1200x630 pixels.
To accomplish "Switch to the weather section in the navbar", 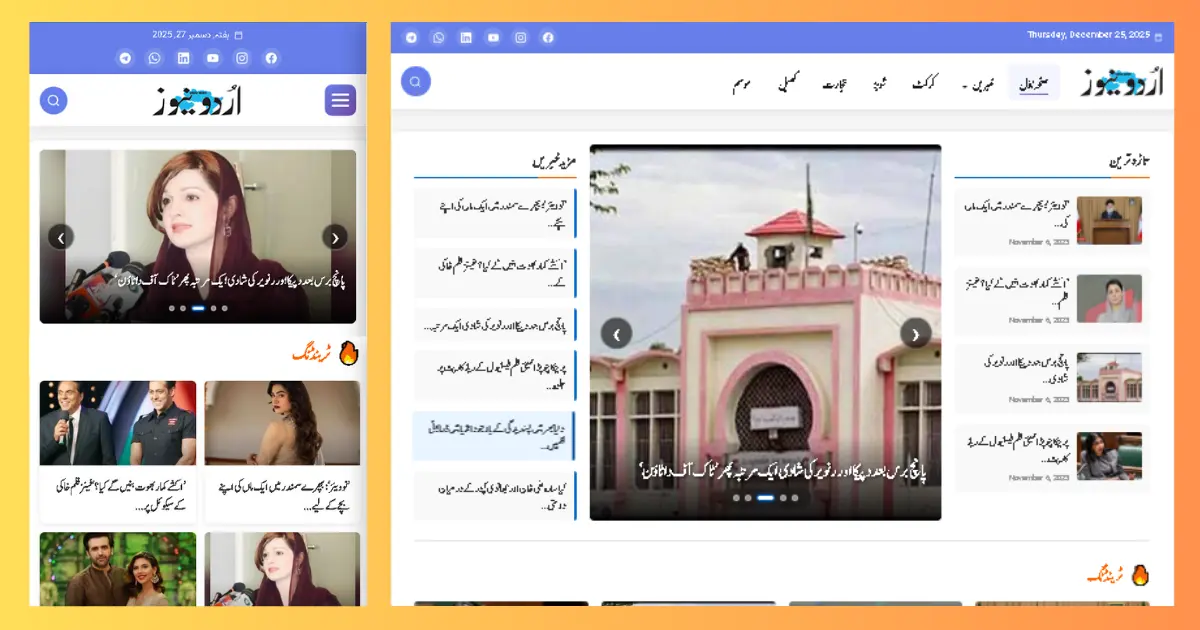I will coord(740,84).
